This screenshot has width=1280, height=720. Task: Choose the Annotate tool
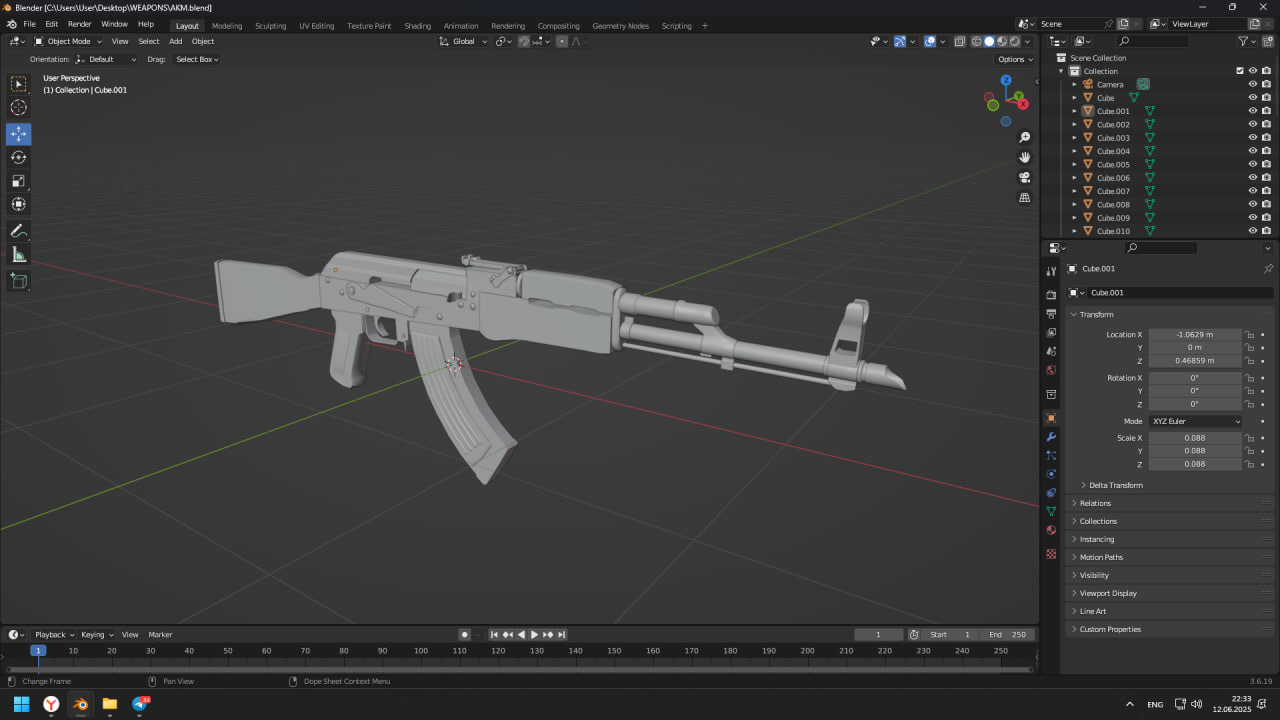pyautogui.click(x=18, y=231)
